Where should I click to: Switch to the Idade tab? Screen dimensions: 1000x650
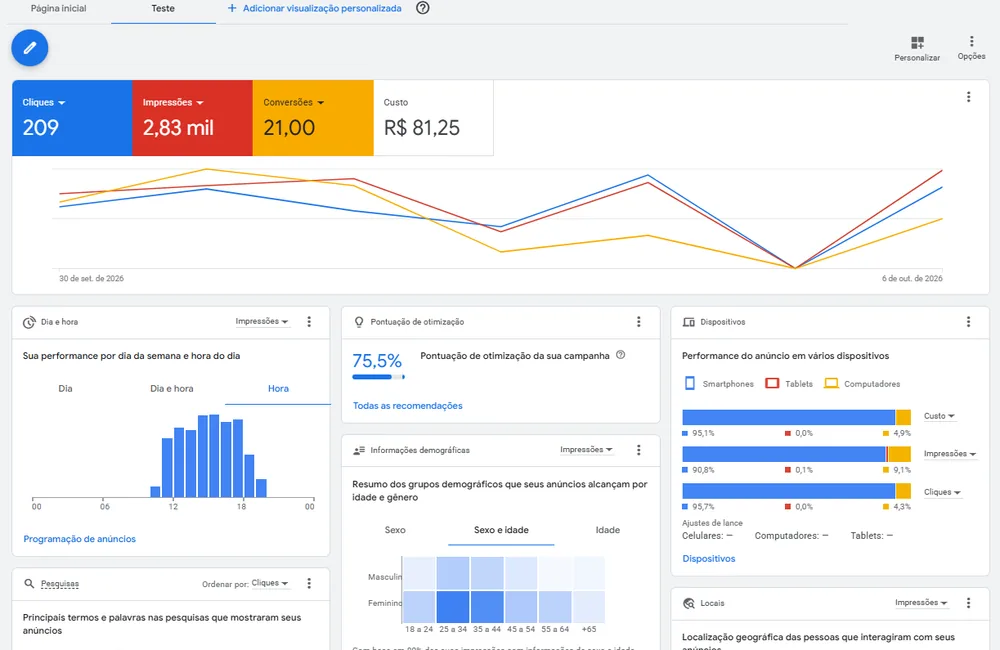point(608,530)
